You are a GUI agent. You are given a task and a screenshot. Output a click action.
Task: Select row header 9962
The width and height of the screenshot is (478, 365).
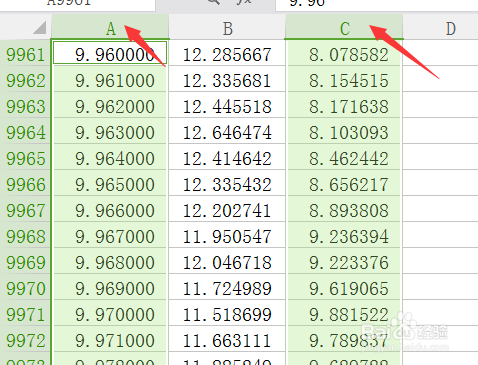point(25,80)
